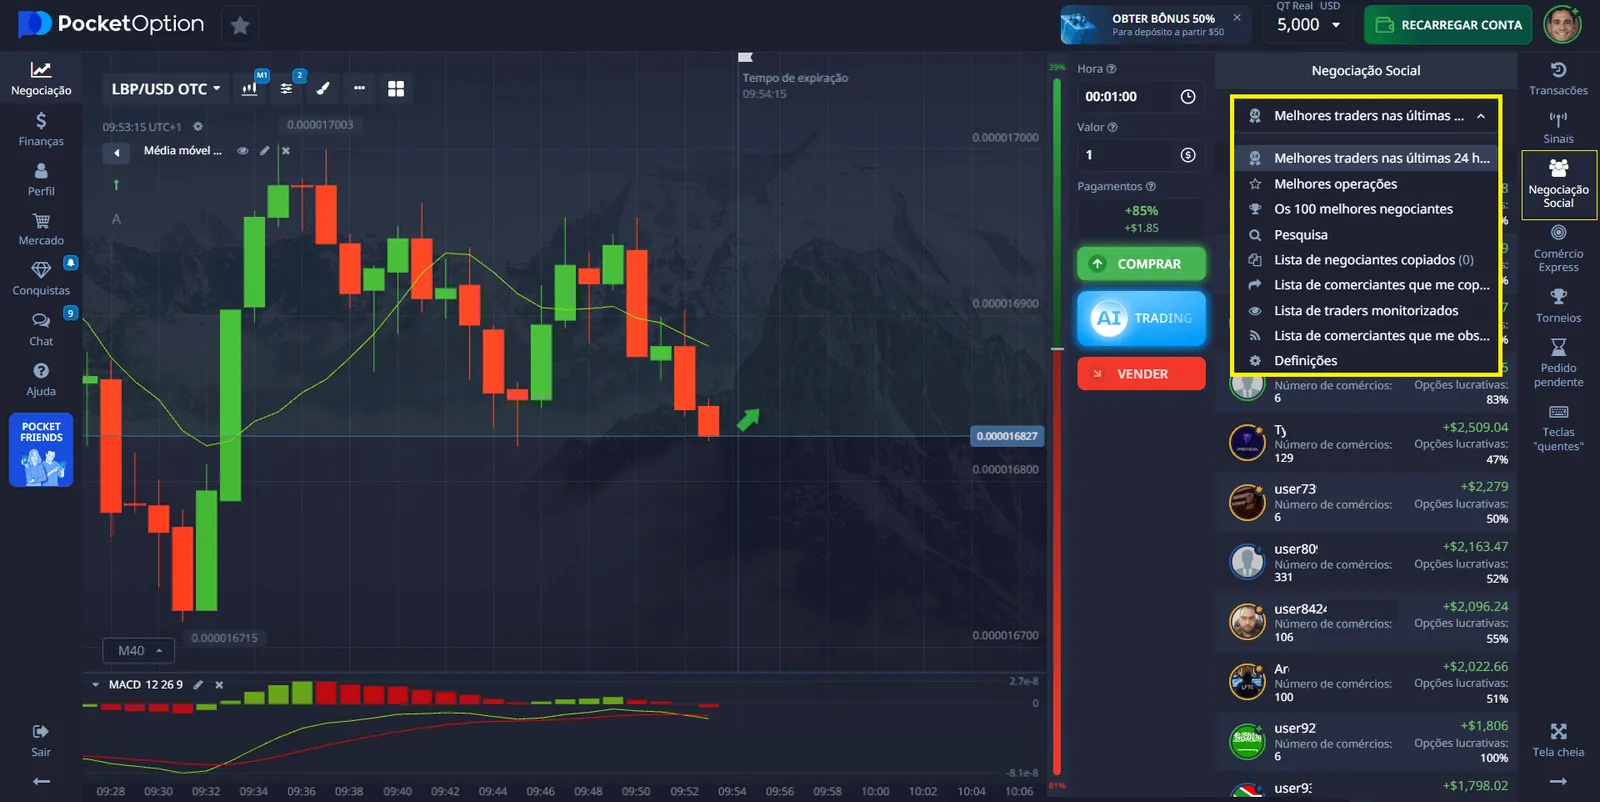This screenshot has height=802, width=1600.
Task: Open the LBP/USD OTC asset dropdown
Action: 166,89
